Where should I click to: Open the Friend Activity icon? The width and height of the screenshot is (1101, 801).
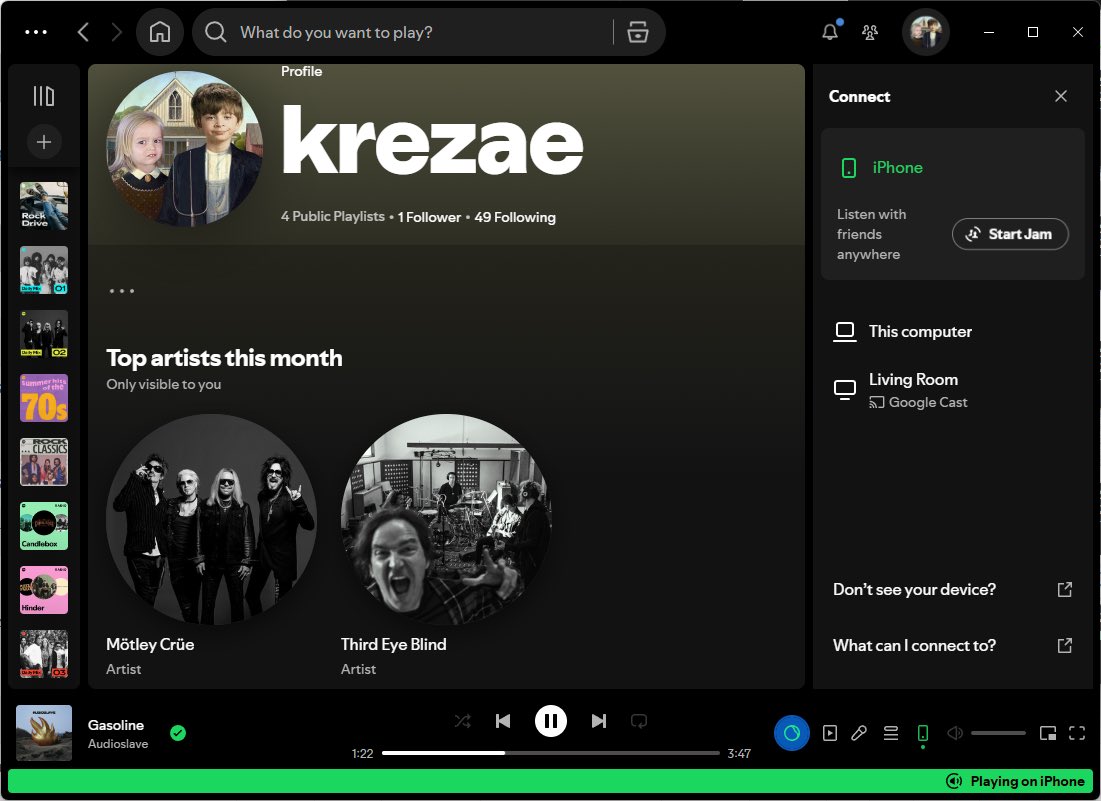coord(870,32)
